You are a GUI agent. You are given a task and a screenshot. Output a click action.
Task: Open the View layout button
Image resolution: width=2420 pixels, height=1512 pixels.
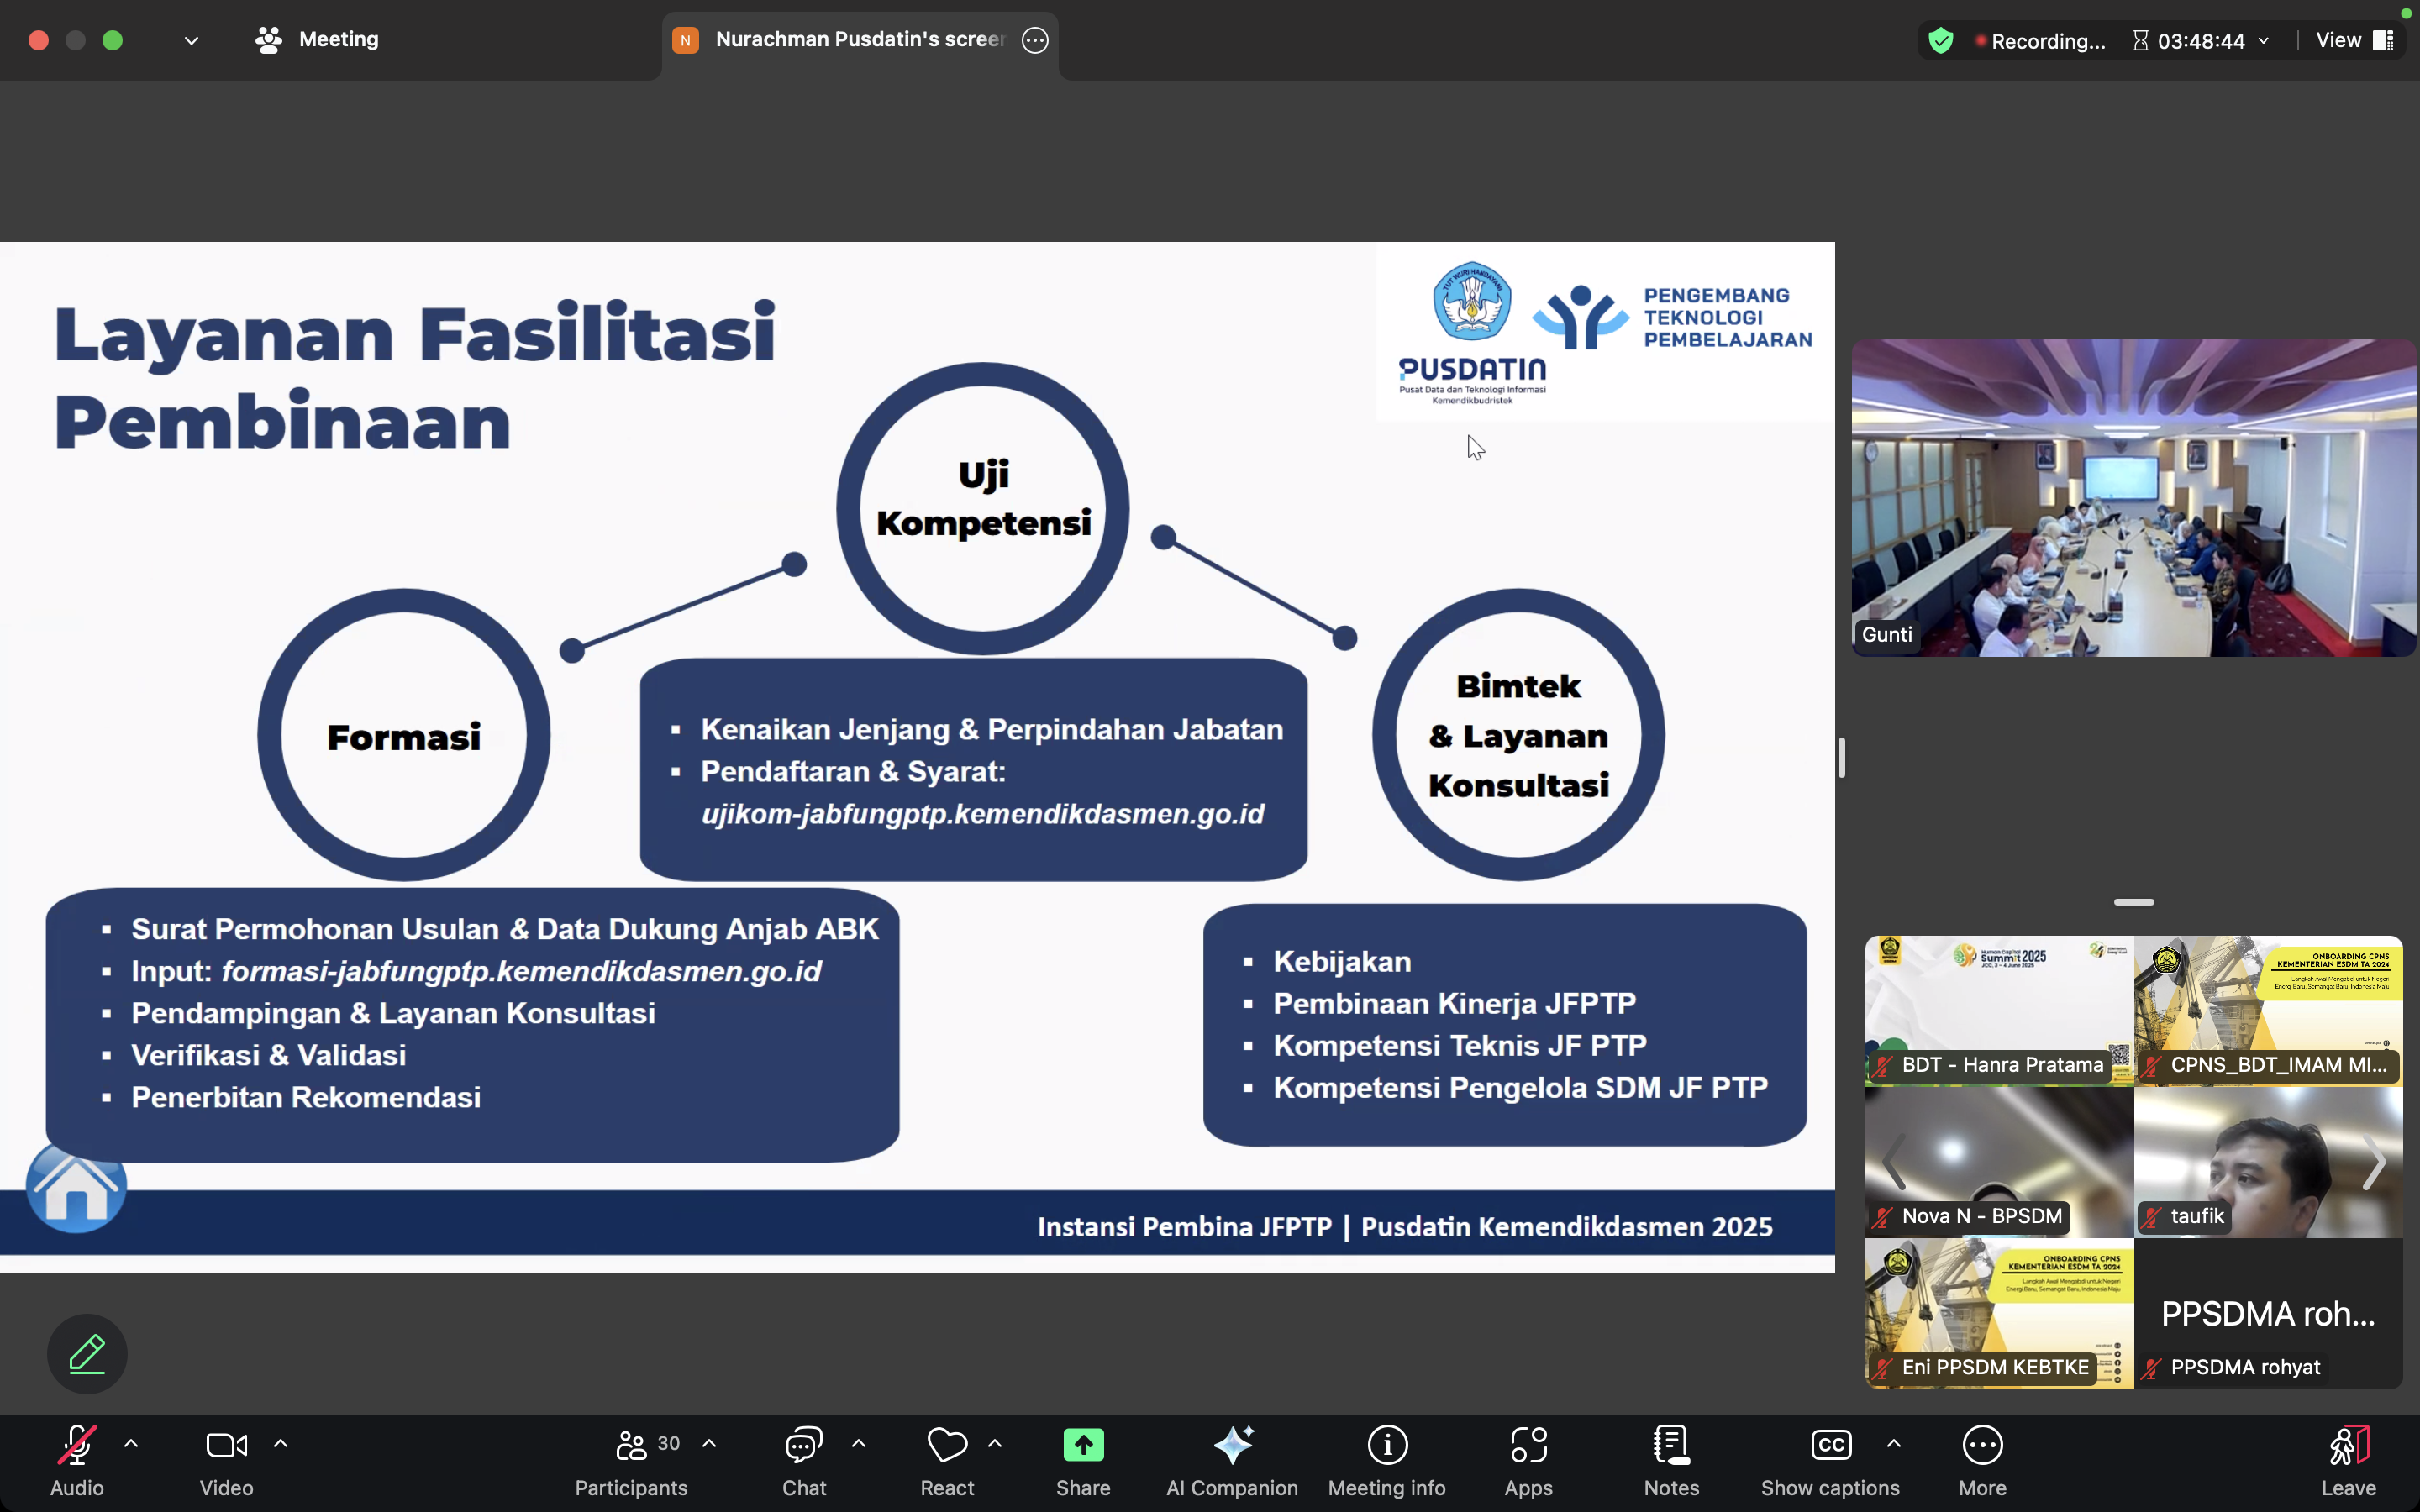coord(2354,40)
